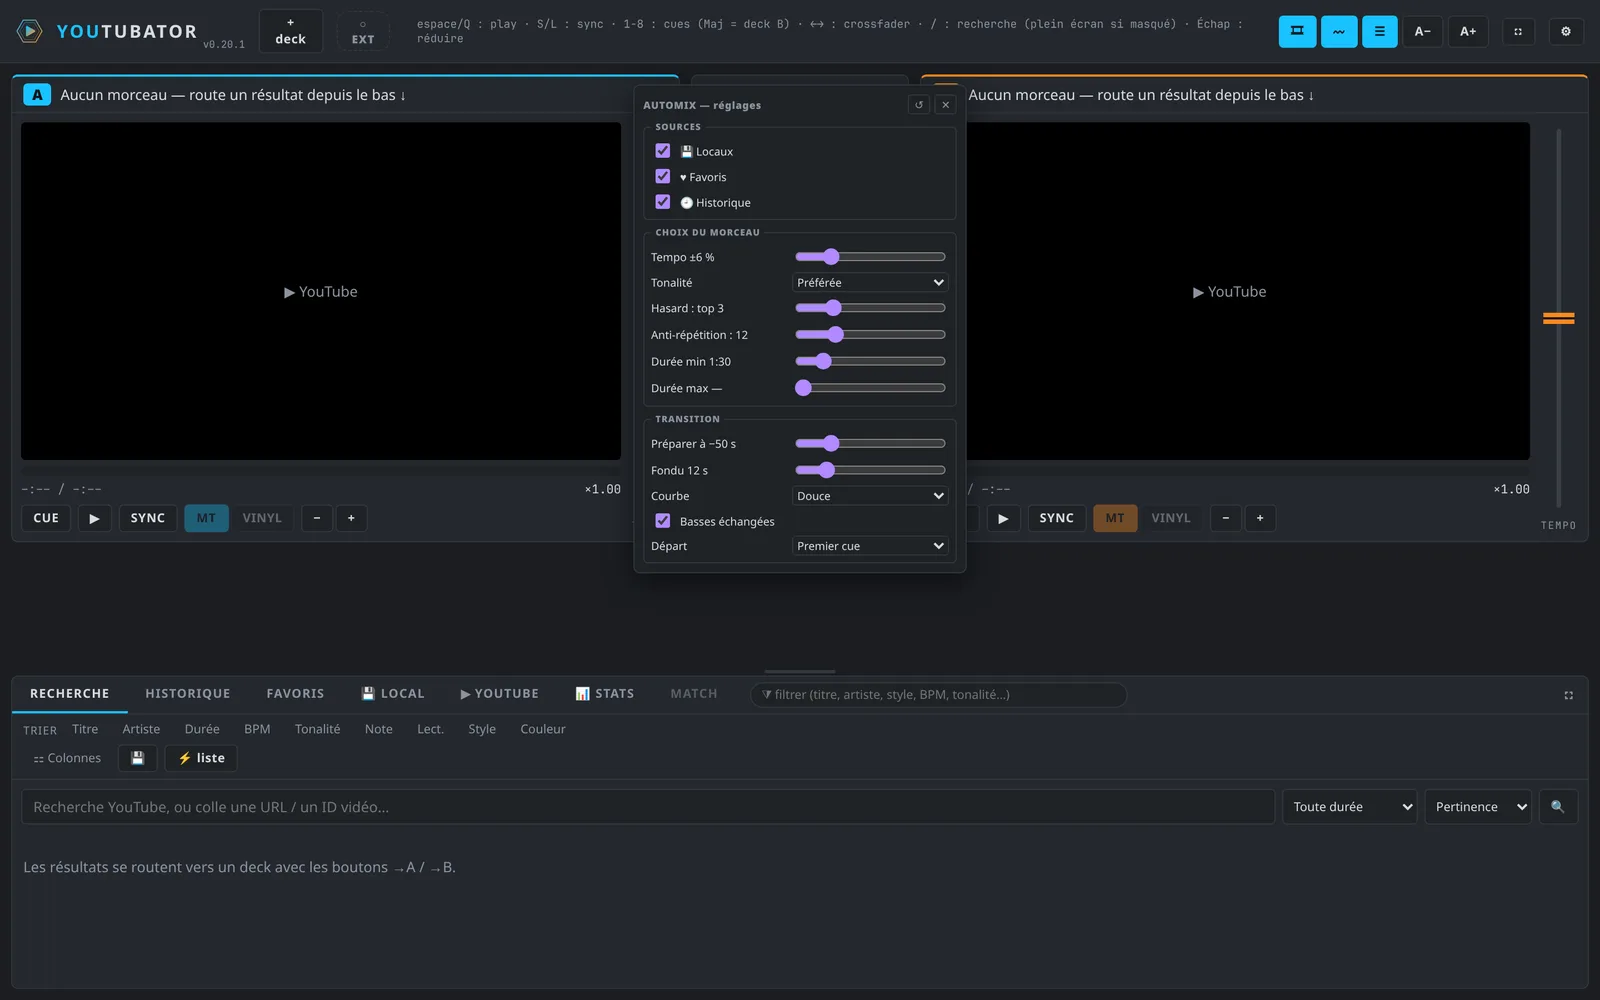This screenshot has width=1600, height=1000.
Task: Toggle MT on deck A
Action: pyautogui.click(x=206, y=518)
